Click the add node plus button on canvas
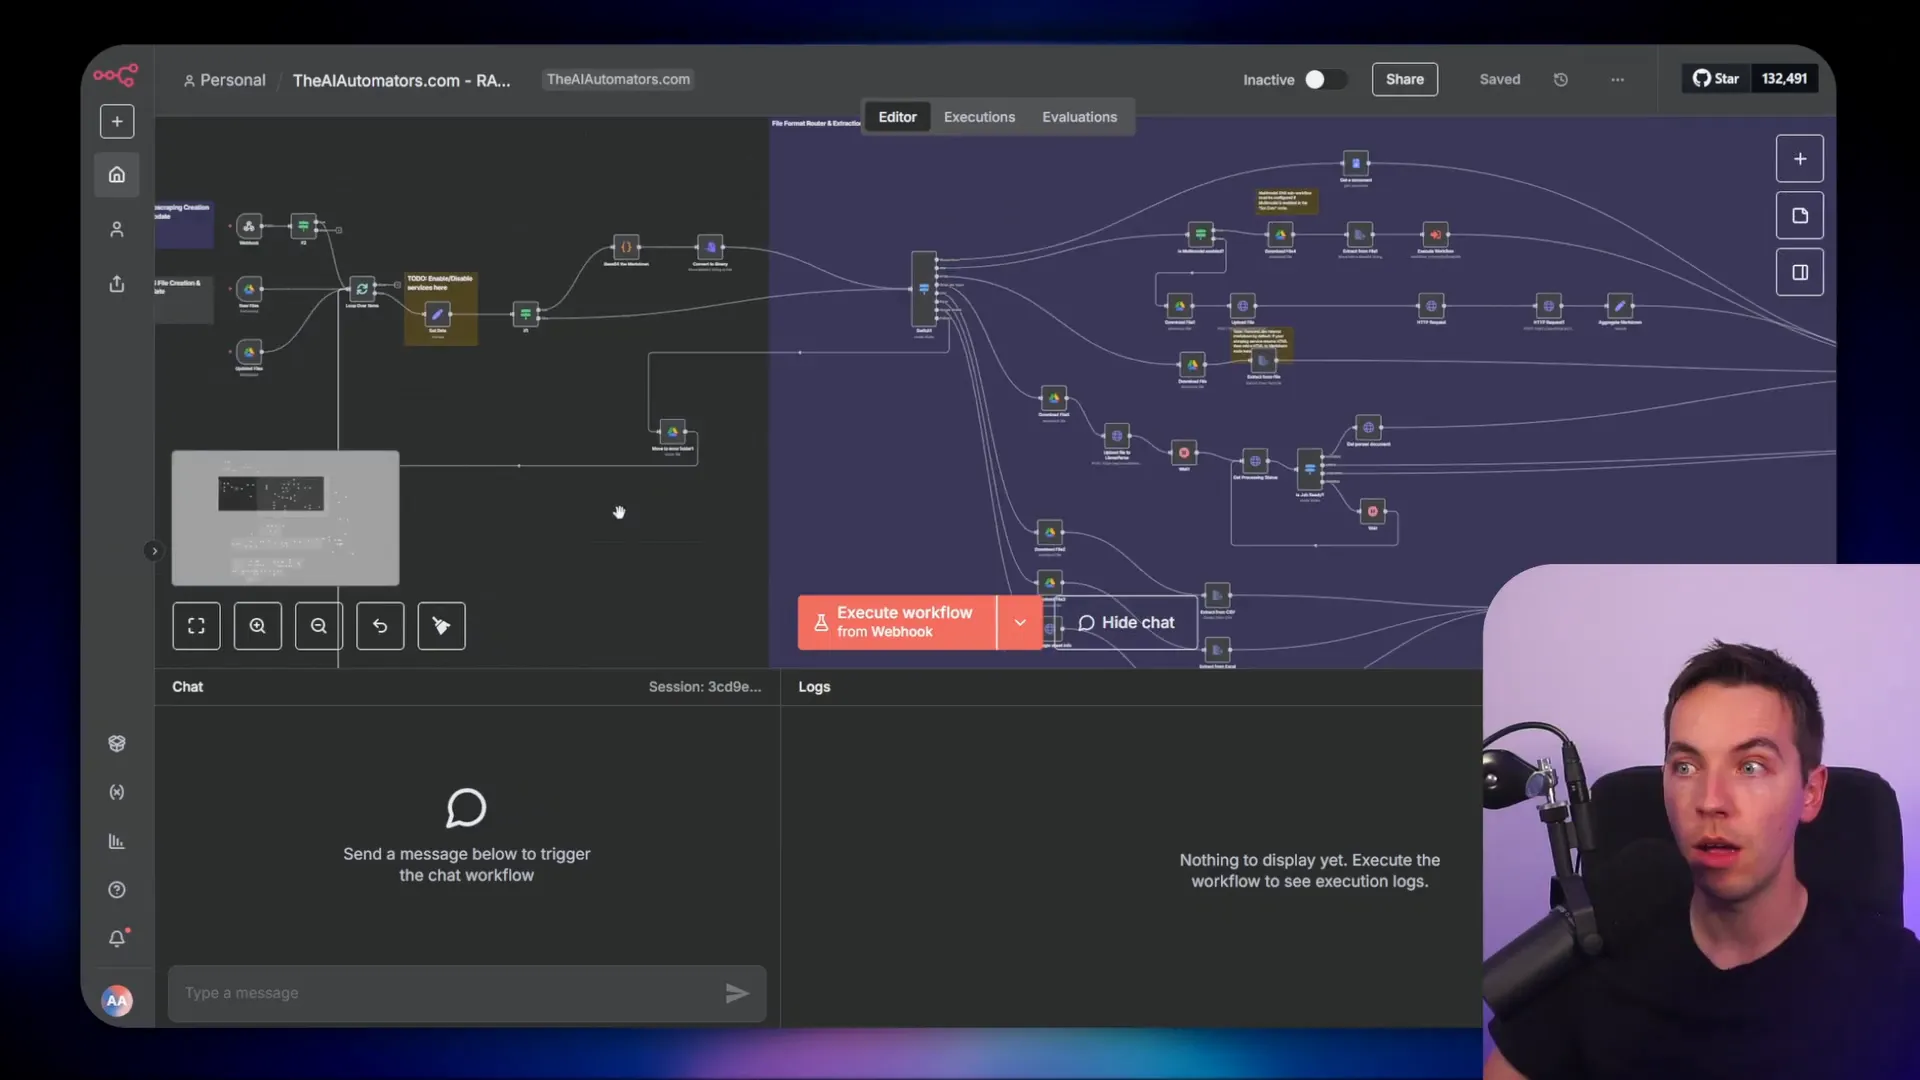Screen dimensions: 1920x1080 [1800, 159]
